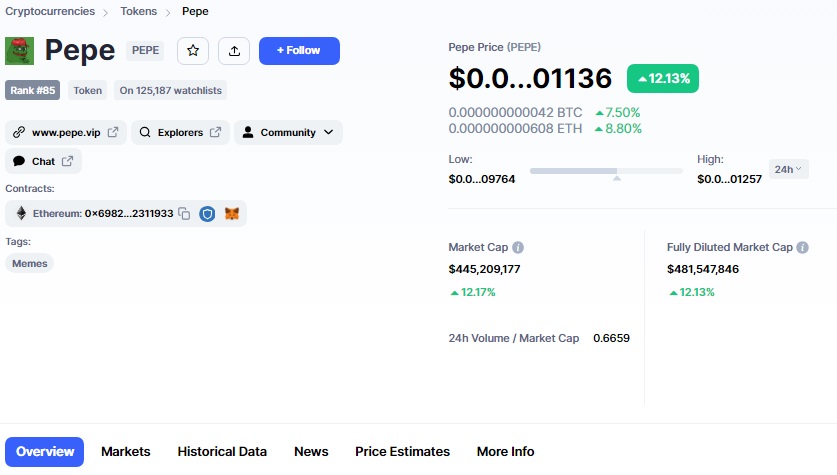Click the external-link icon next to Explorers
The height and width of the screenshot is (475, 837).
(215, 132)
